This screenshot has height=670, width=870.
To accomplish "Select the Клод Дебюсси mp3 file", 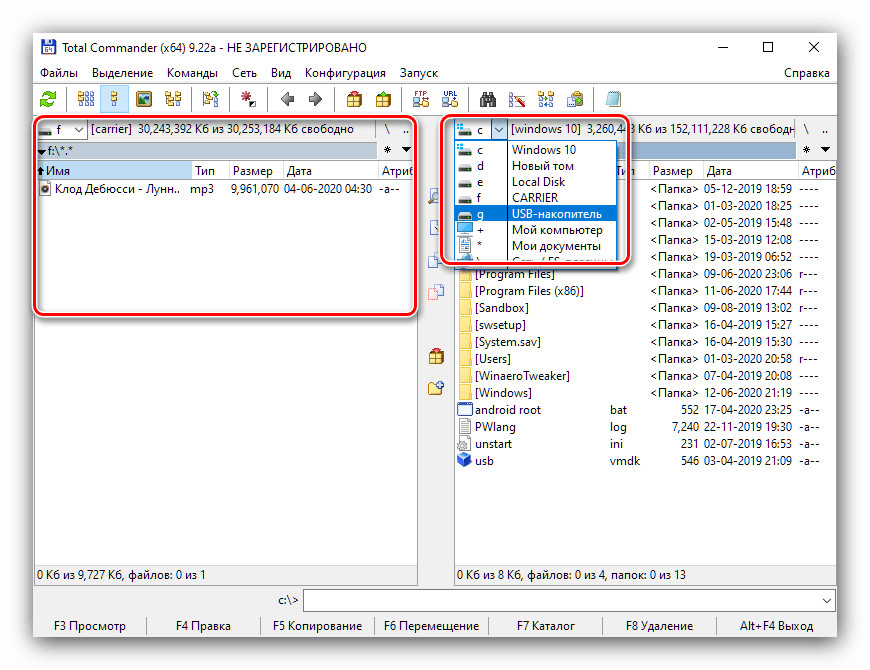I will click(117, 188).
